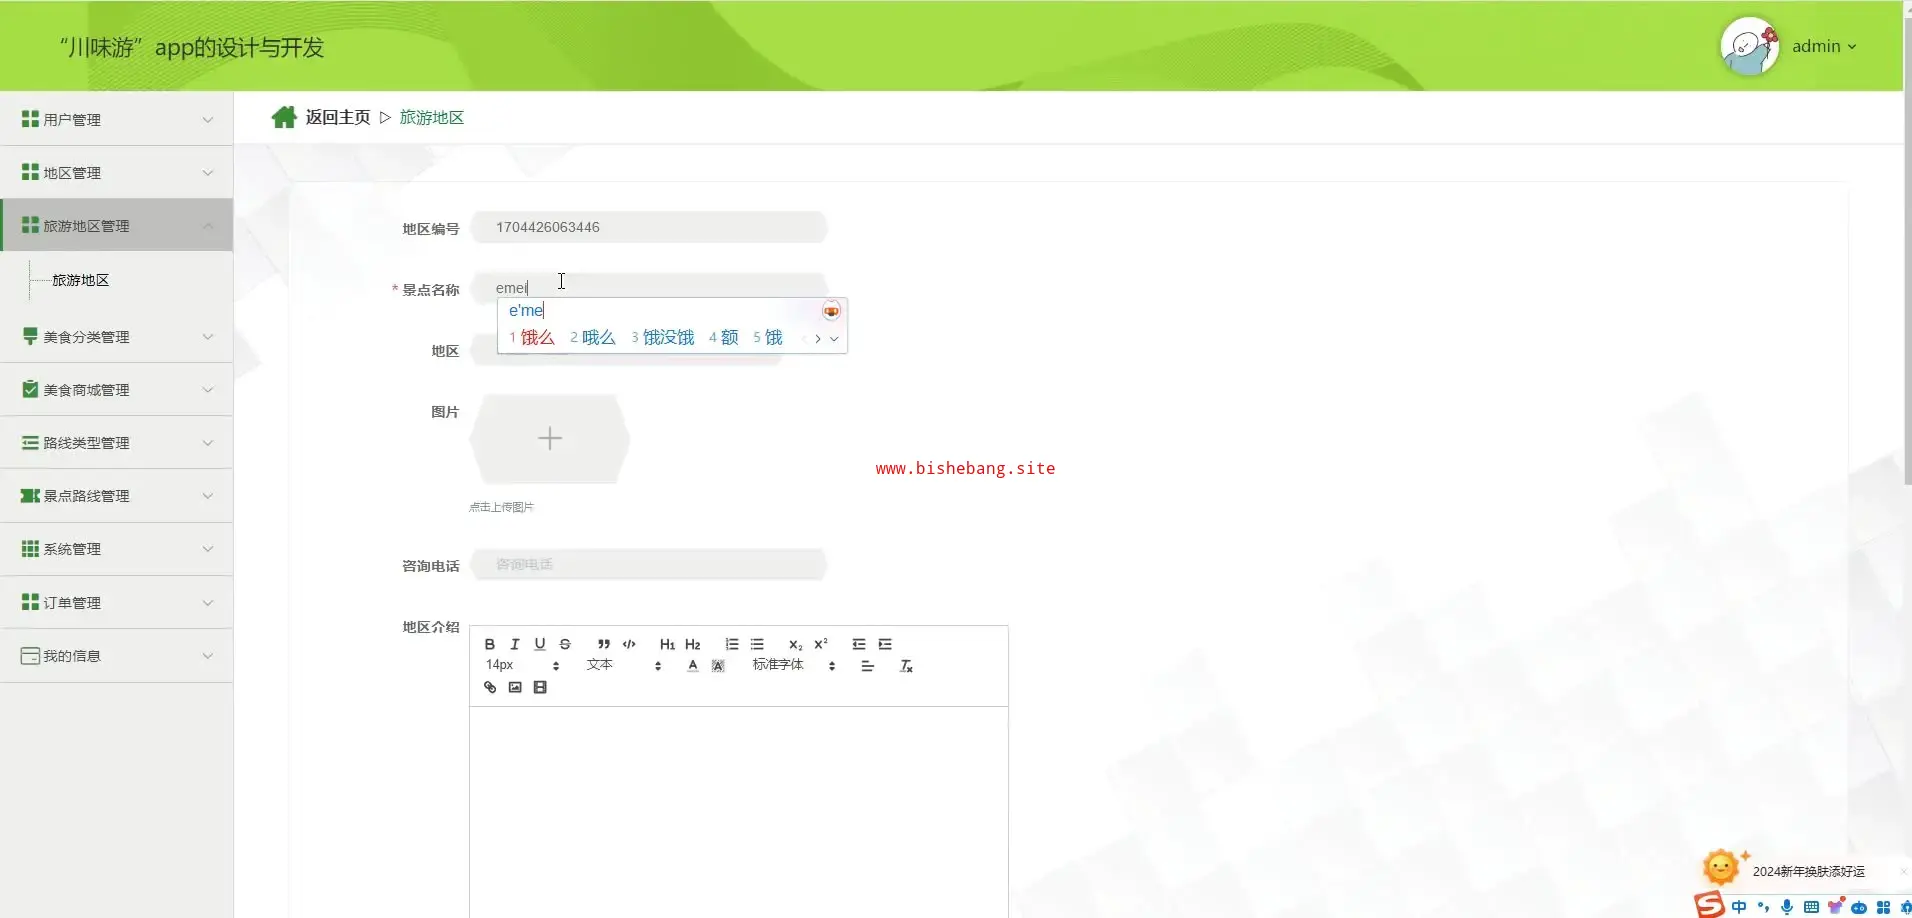
Task: Create a bulleted list
Action: coord(757,644)
